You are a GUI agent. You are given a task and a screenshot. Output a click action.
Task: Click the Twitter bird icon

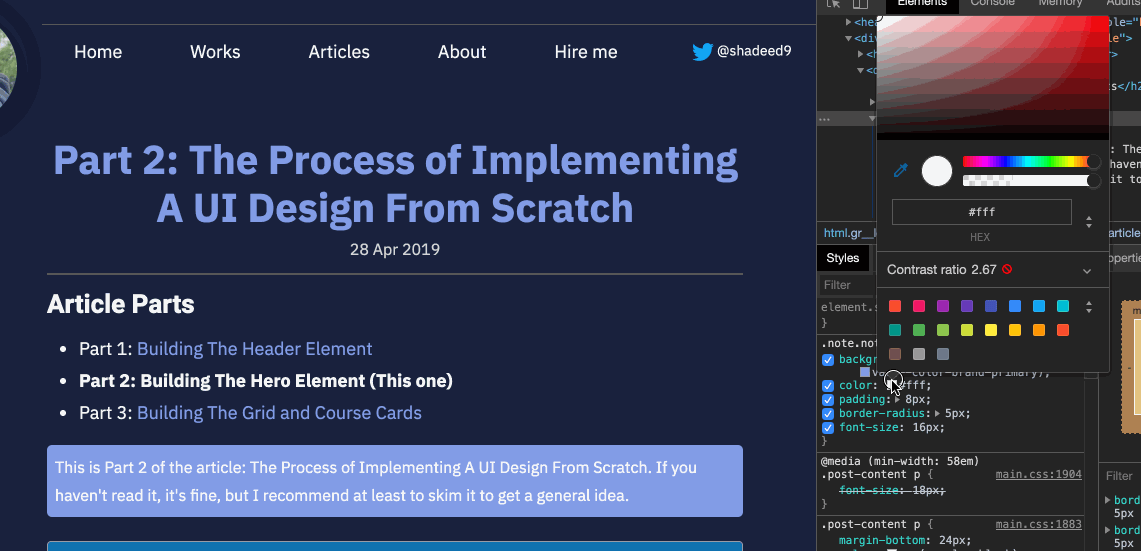tap(702, 52)
